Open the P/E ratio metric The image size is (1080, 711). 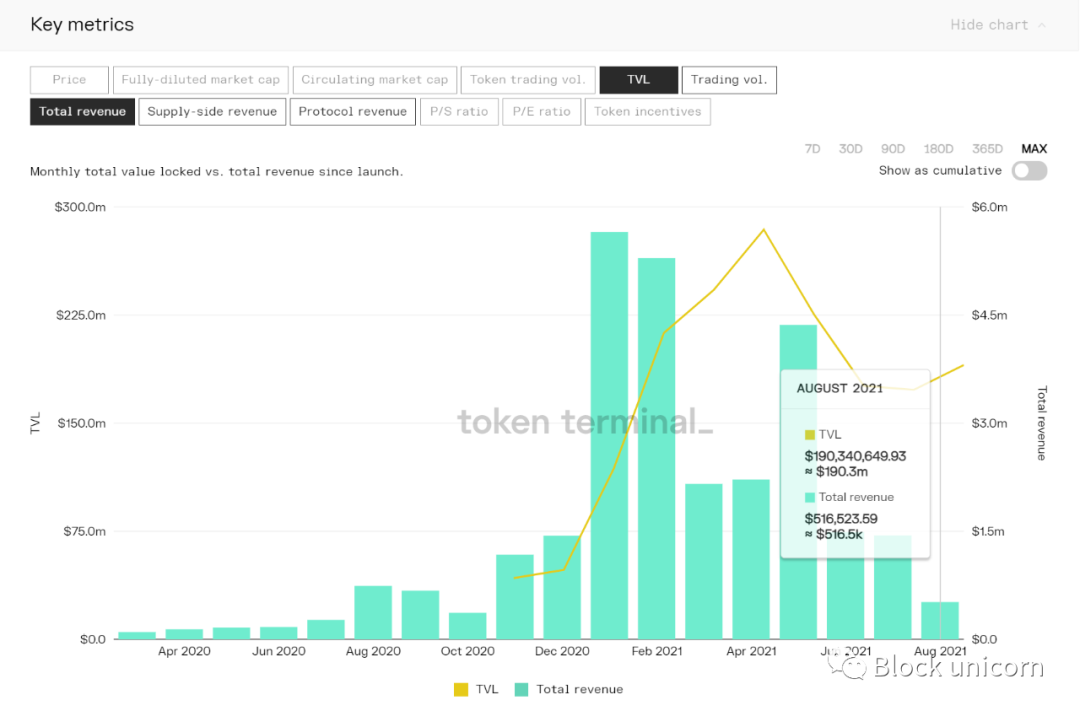point(541,111)
